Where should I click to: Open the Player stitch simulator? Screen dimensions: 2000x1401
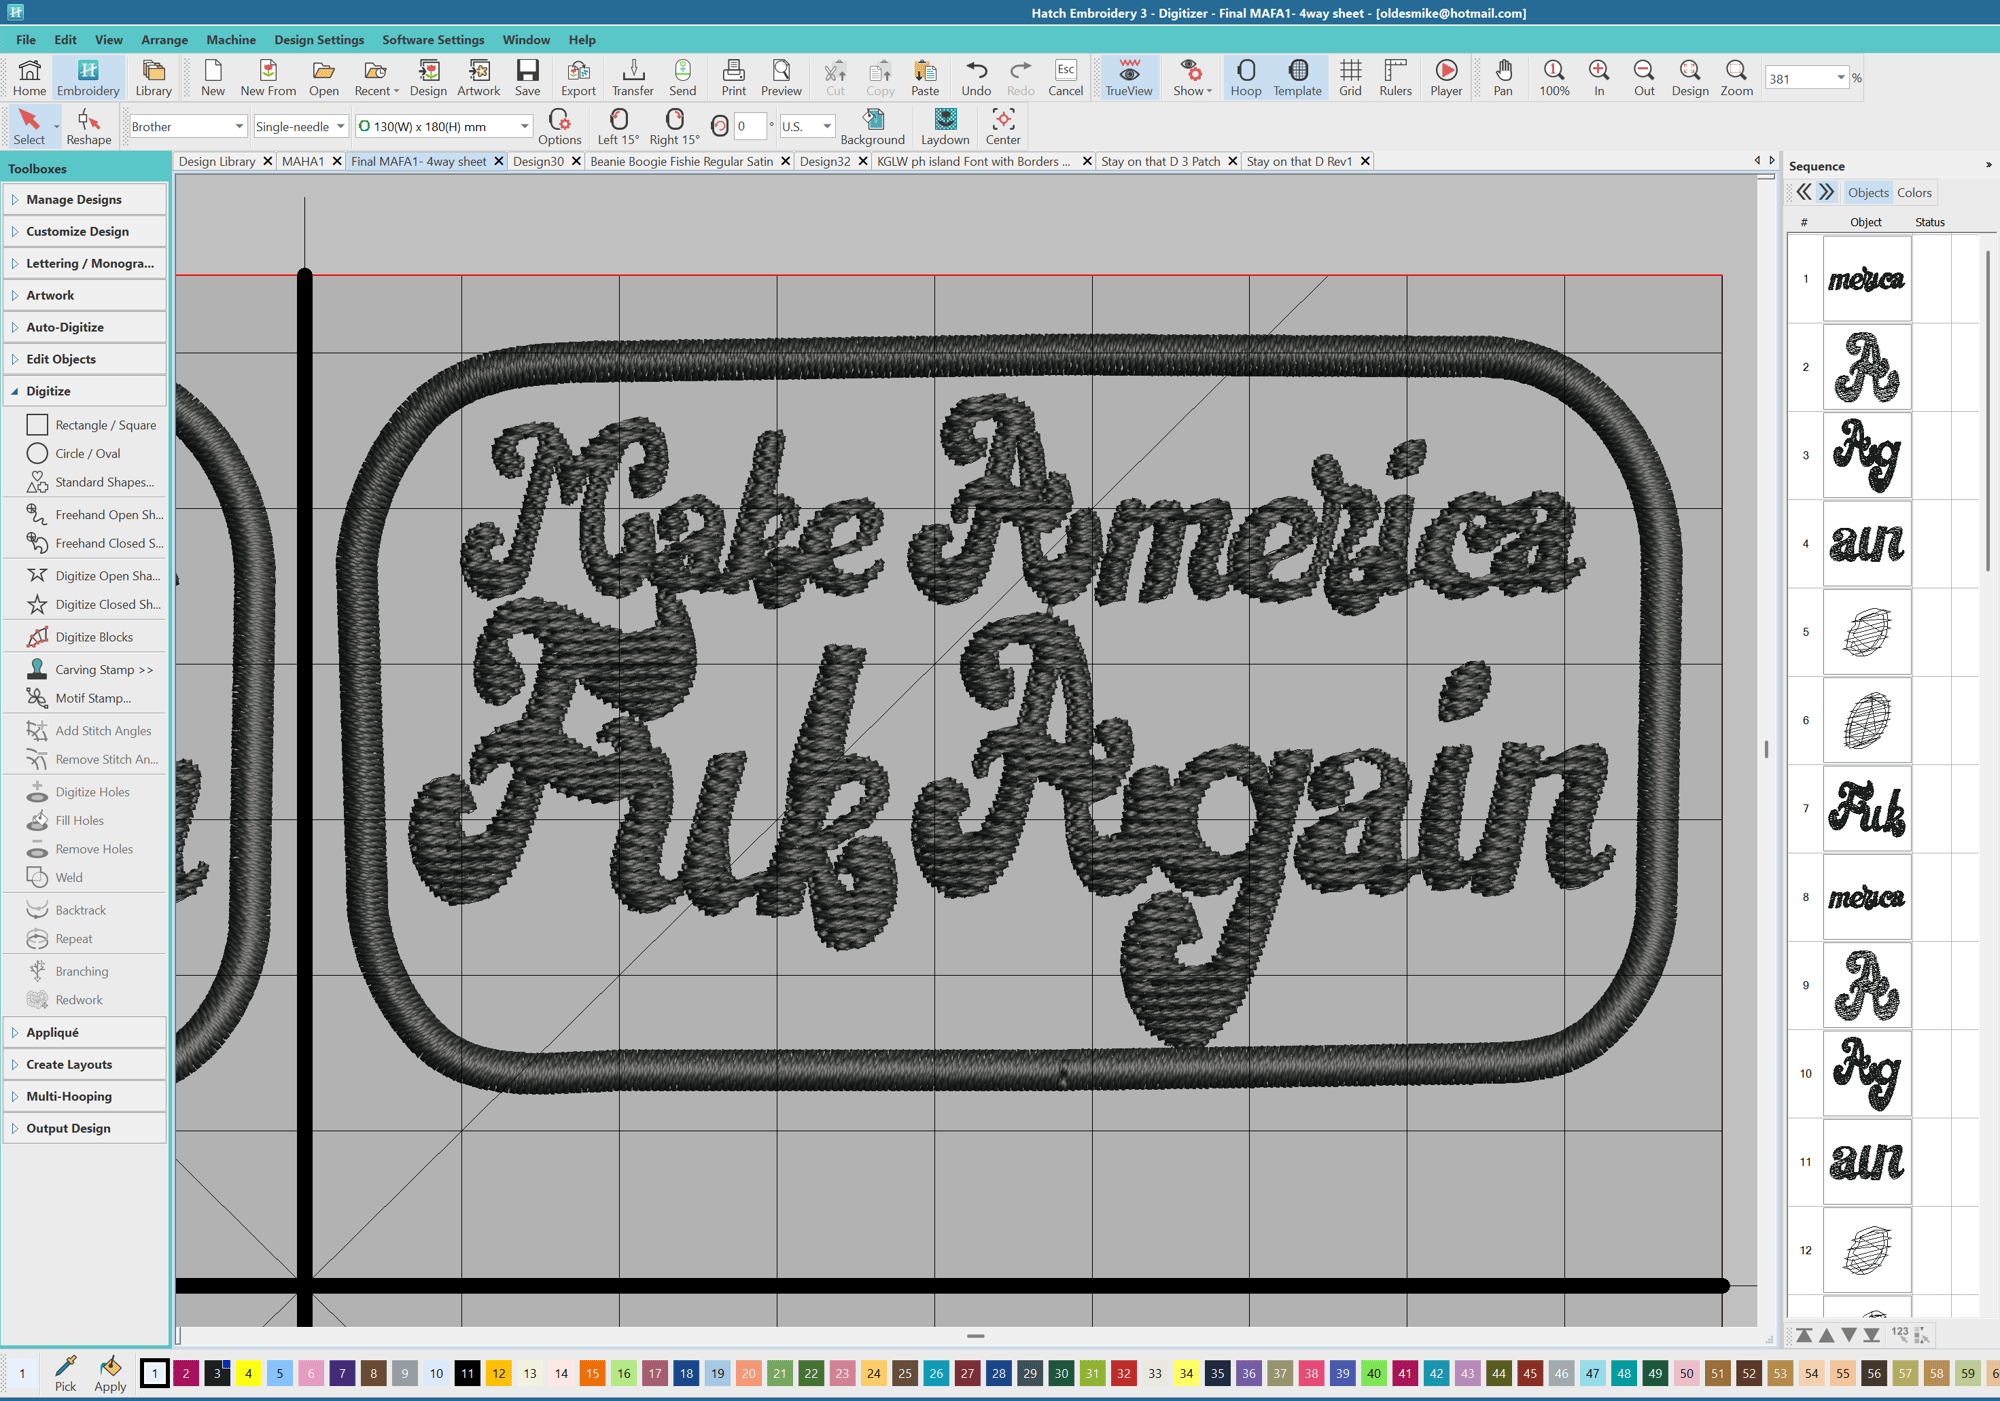click(1445, 77)
